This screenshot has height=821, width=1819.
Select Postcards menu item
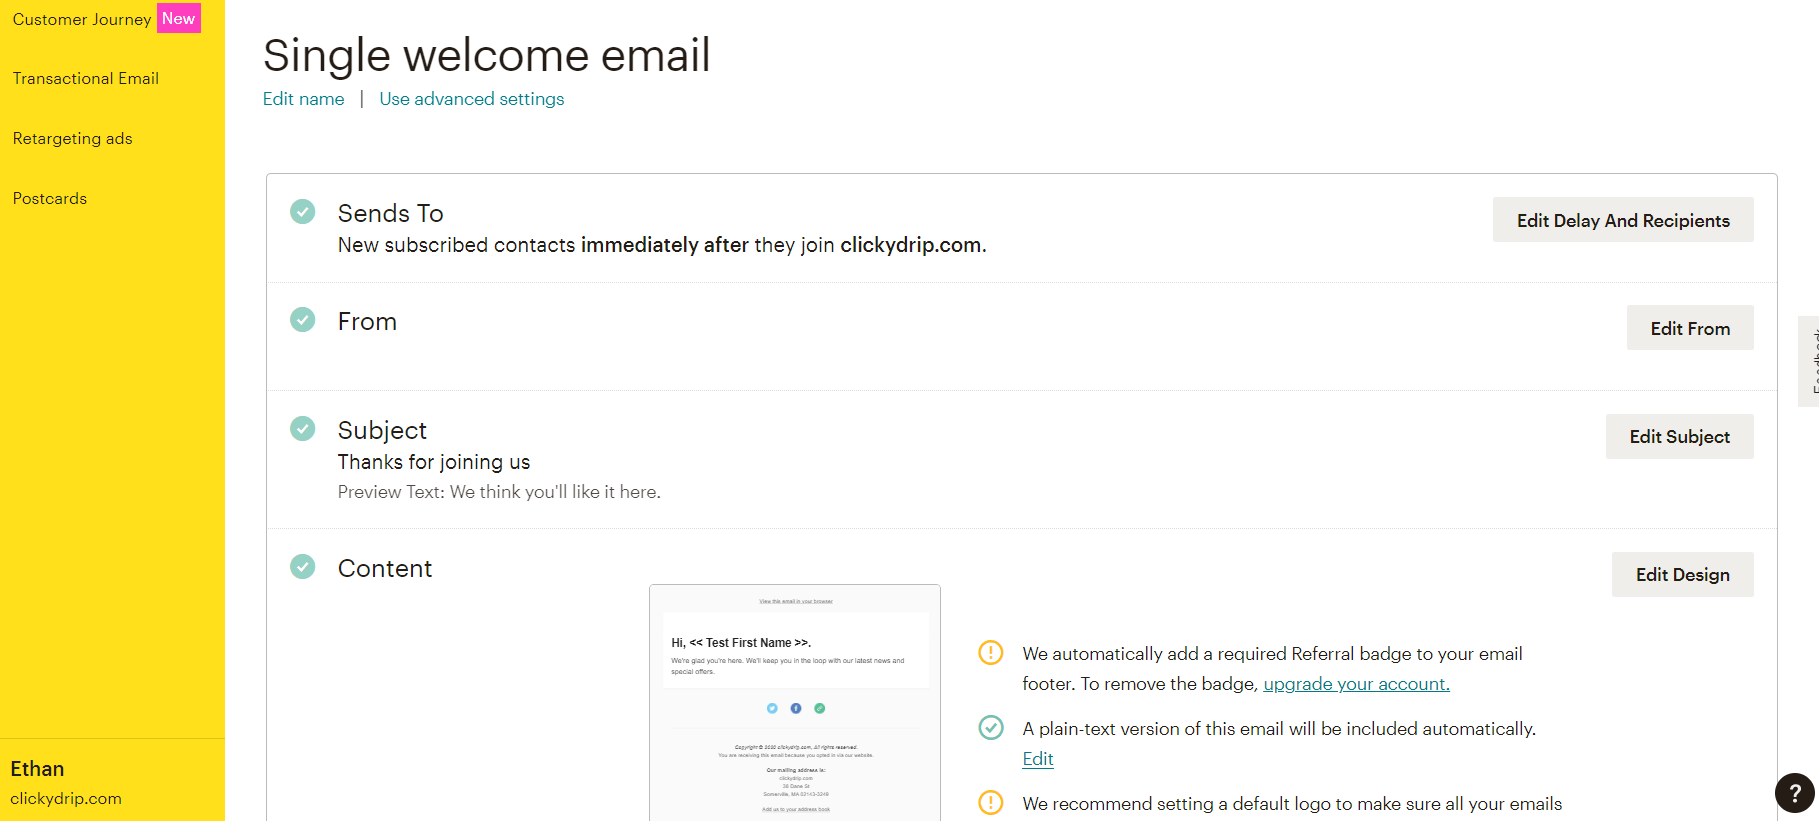(x=50, y=198)
